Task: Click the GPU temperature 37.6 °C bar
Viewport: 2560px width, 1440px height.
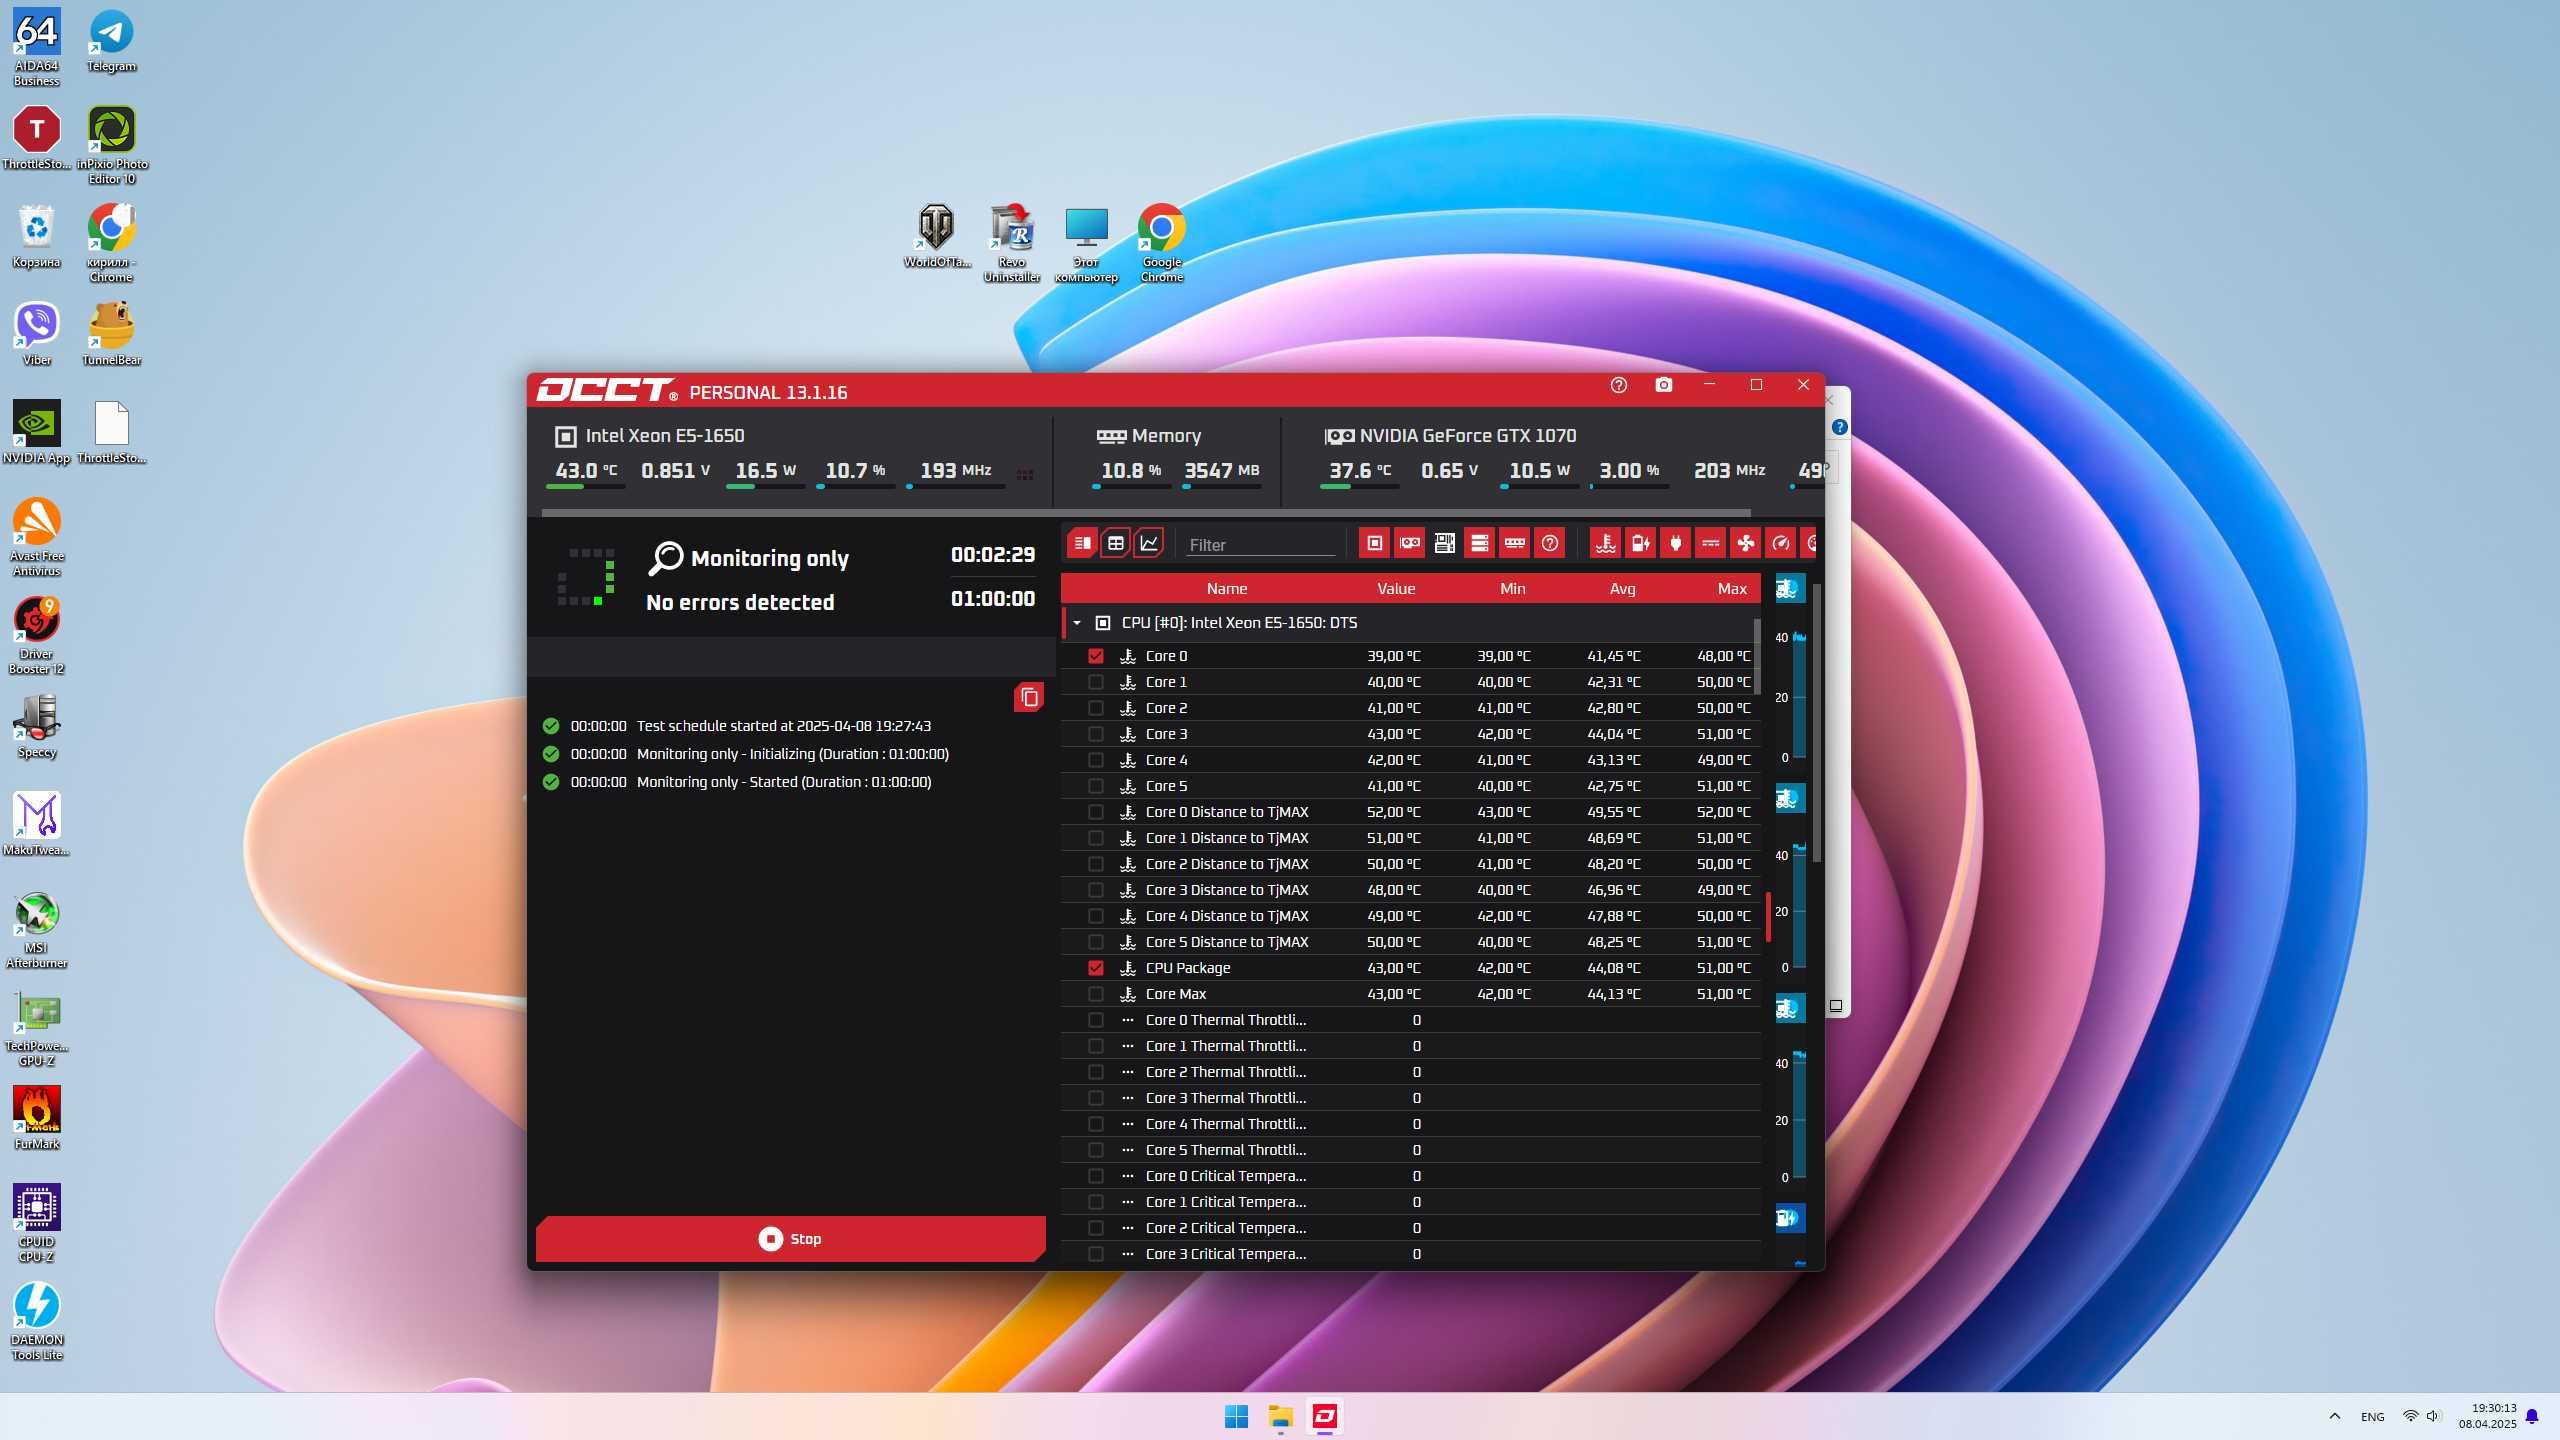Action: pos(1359,487)
